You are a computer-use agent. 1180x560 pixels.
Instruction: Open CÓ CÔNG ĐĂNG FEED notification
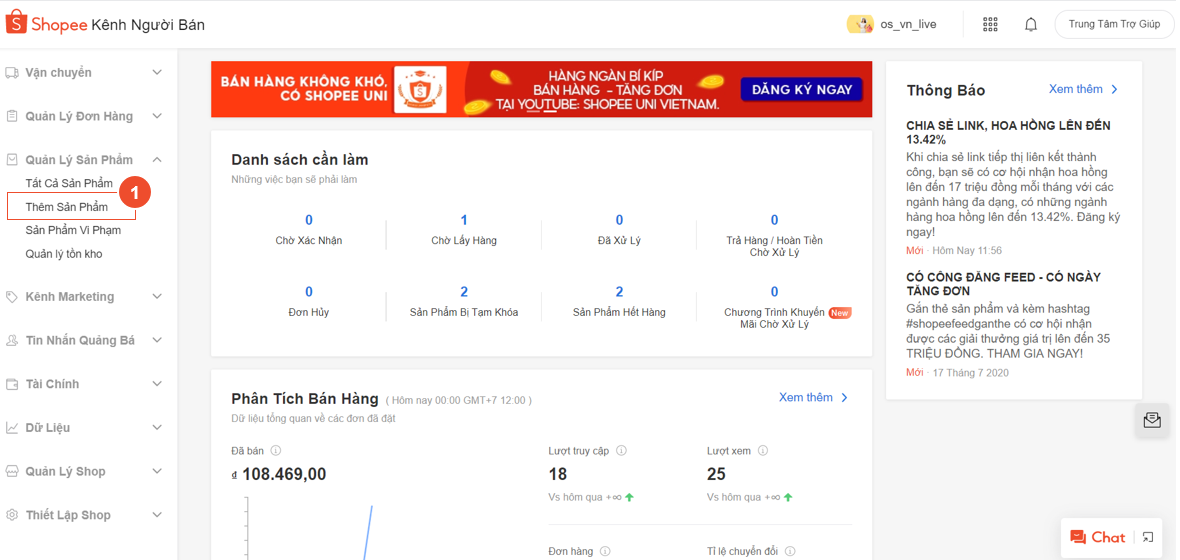click(1003, 284)
